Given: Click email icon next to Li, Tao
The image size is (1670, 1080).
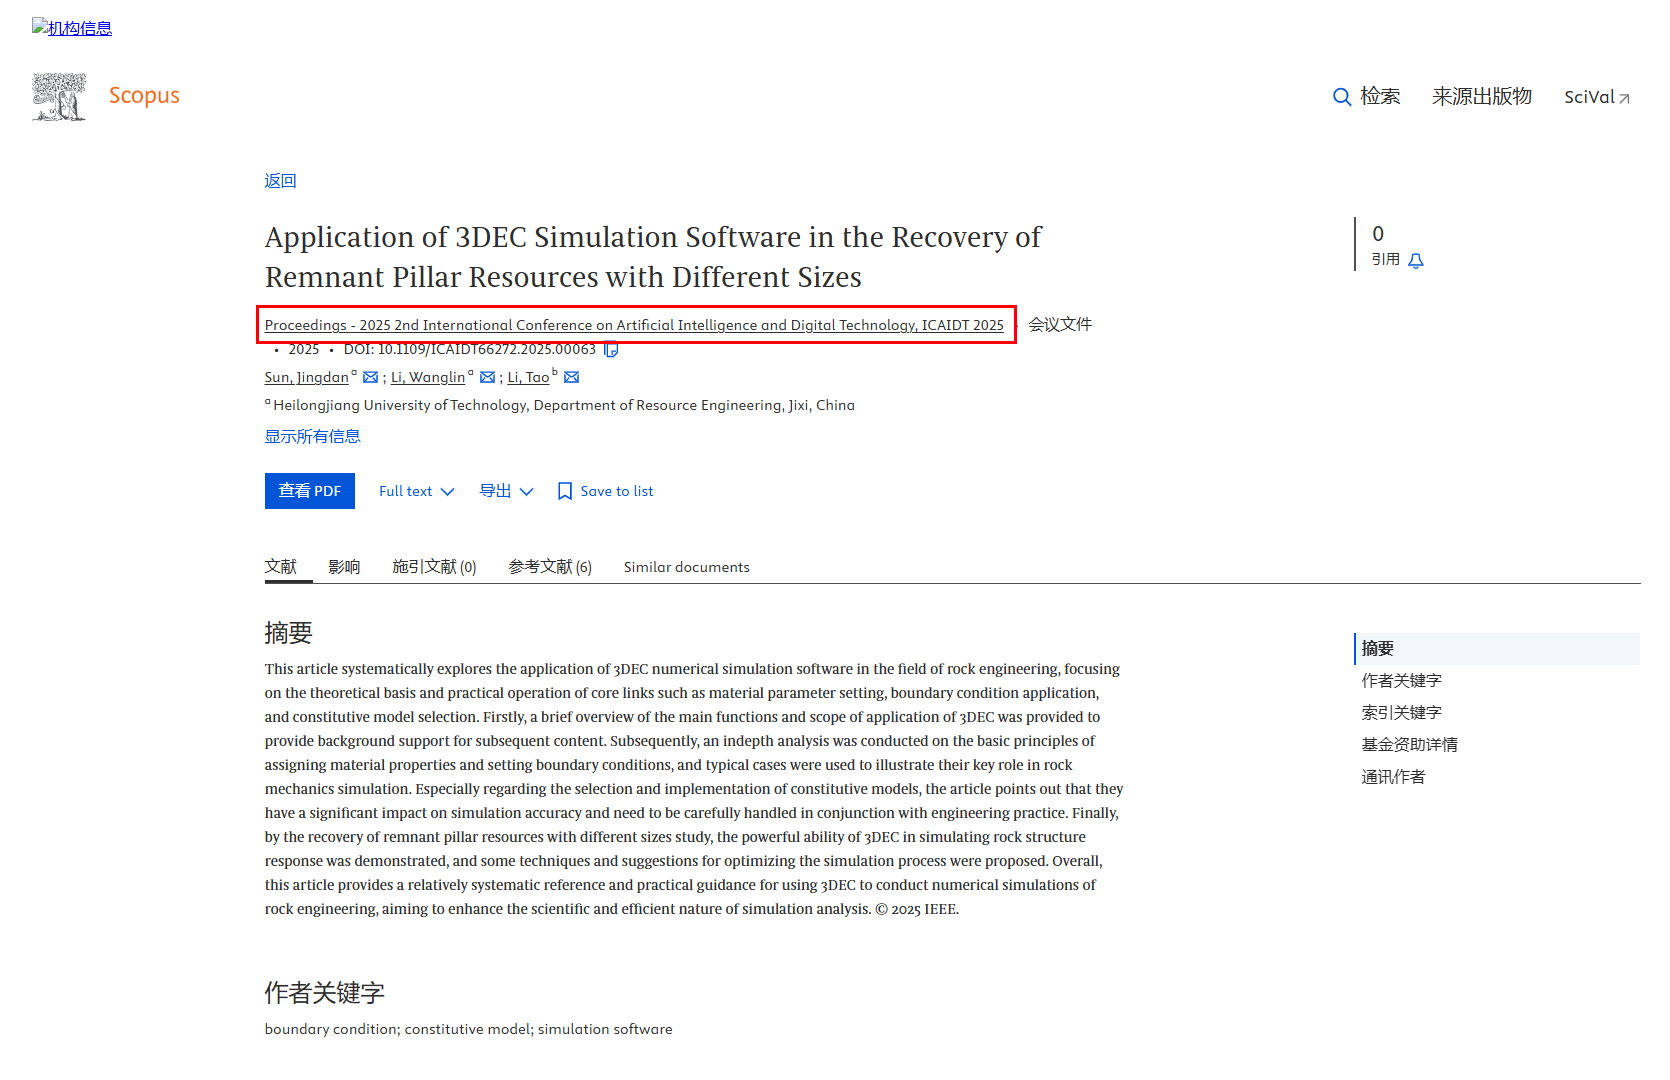Looking at the screenshot, I should pyautogui.click(x=571, y=378).
